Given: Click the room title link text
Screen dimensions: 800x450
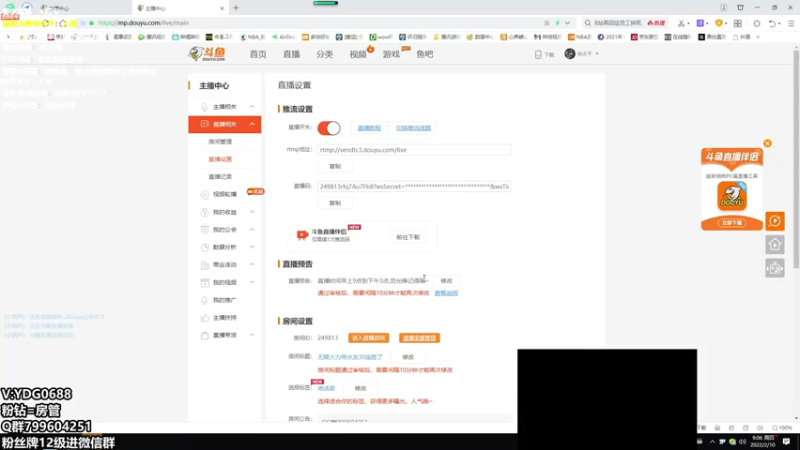Looking at the screenshot, I should 350,357.
